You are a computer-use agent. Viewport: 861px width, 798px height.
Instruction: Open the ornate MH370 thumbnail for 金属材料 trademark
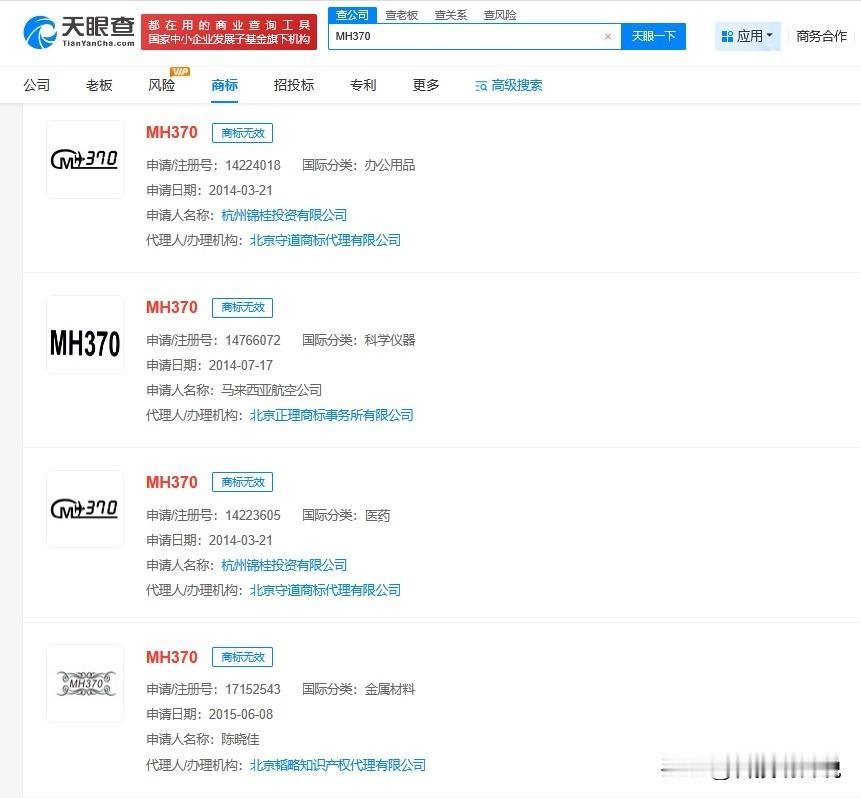click(x=85, y=684)
